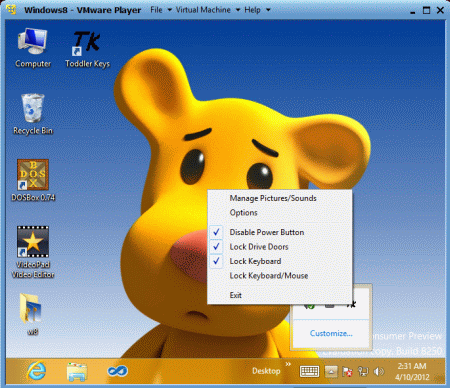Screen dimensions: 450x388
Task: Click the blue infinity taskbar icon
Action: point(117,371)
